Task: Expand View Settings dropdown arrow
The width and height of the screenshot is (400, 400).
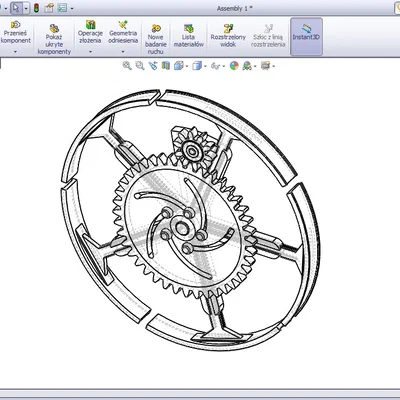Action: (273, 66)
